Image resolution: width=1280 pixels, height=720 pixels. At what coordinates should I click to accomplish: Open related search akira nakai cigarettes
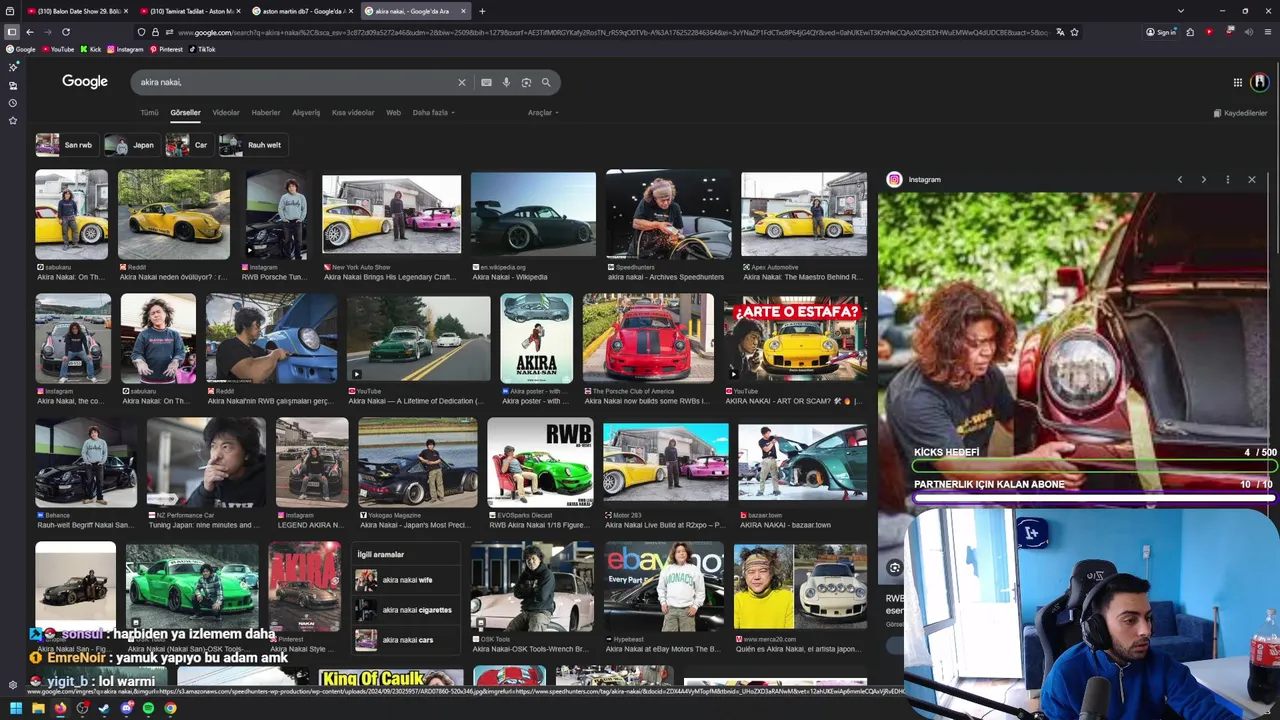tap(407, 610)
